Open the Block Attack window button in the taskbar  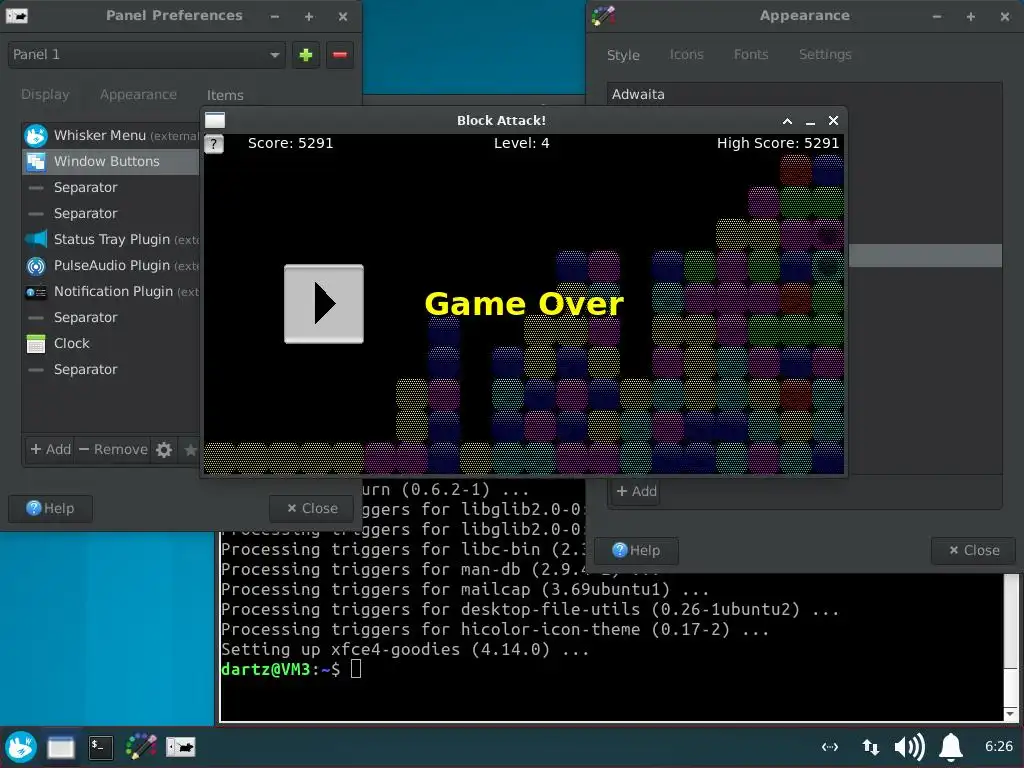pyautogui.click(x=61, y=747)
